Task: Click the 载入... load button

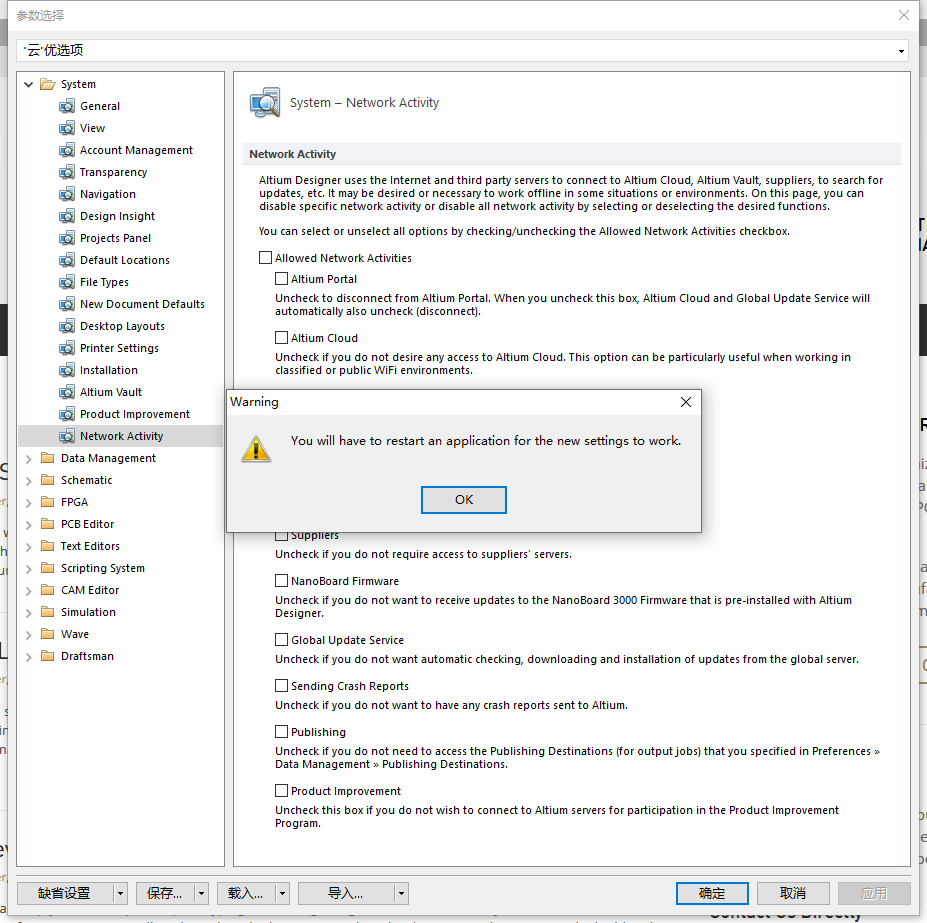Action: (x=246, y=893)
